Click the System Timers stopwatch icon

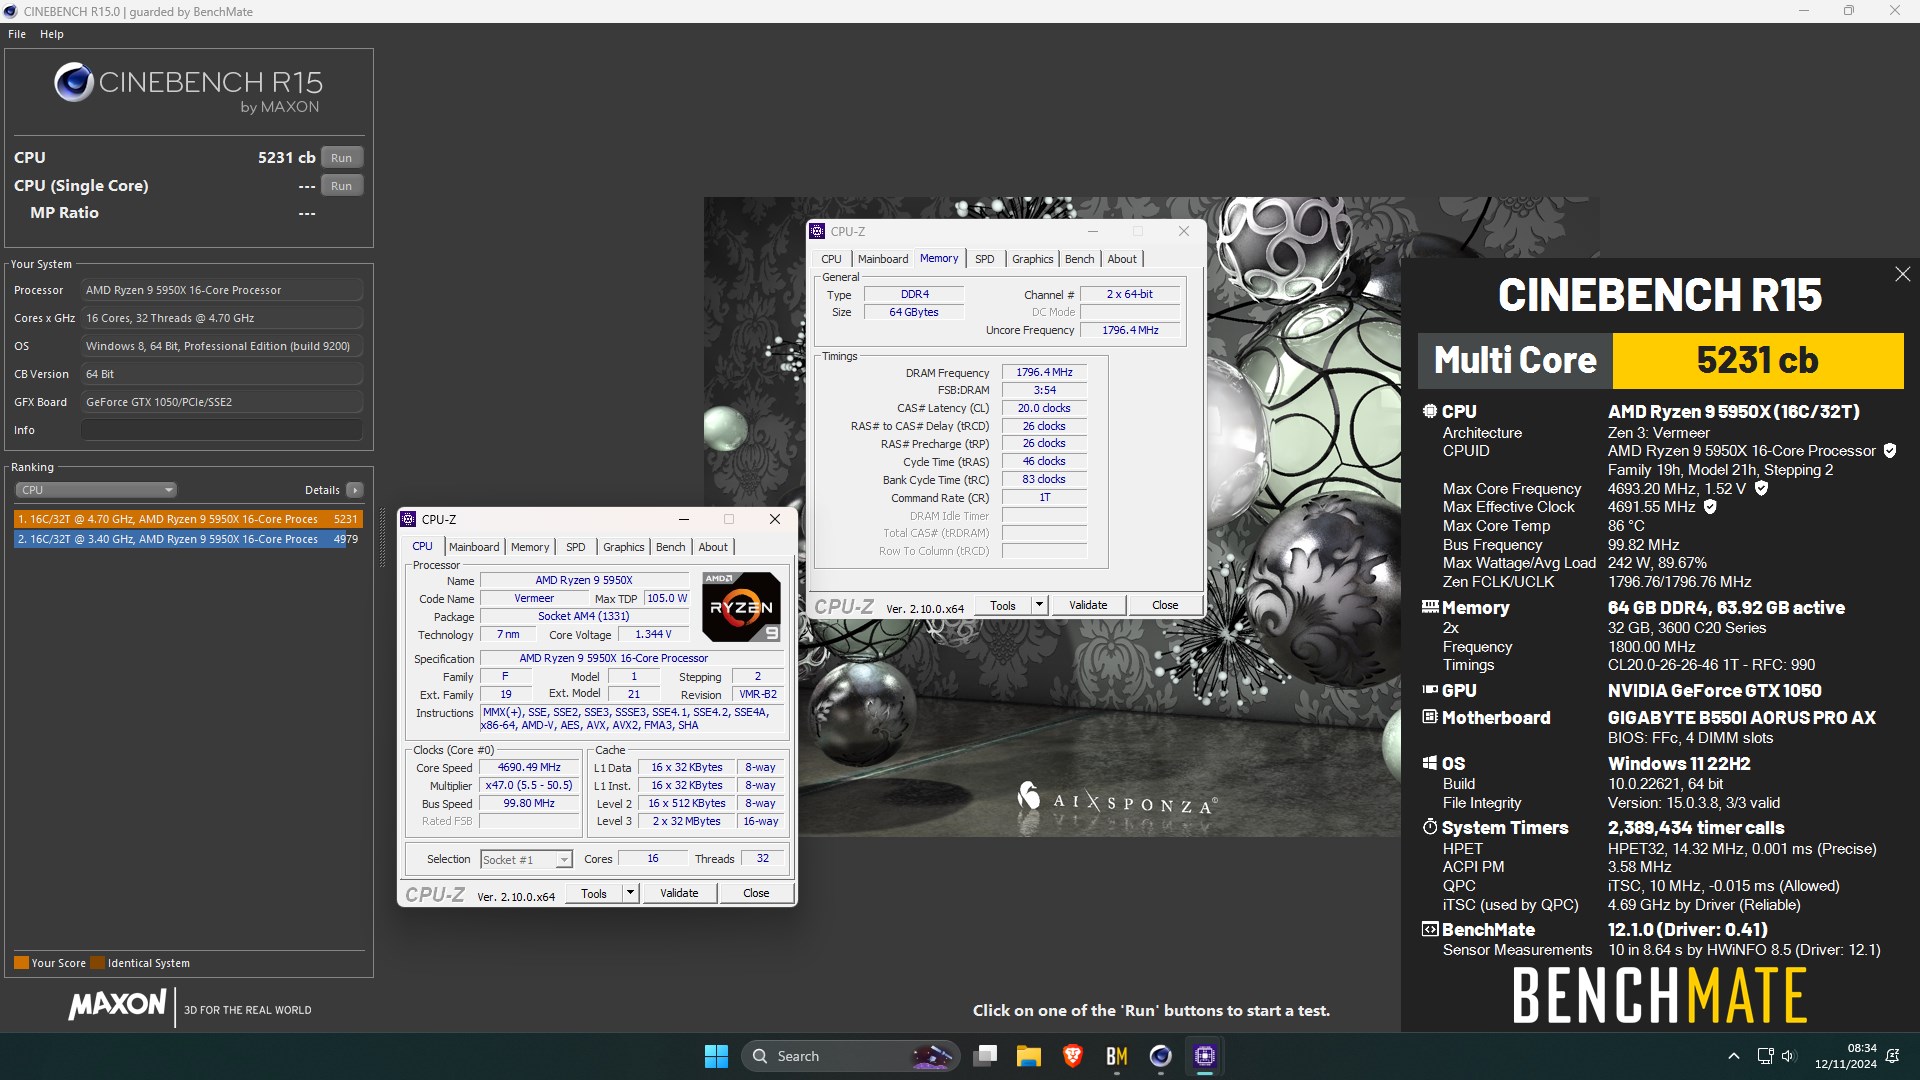tap(1430, 827)
